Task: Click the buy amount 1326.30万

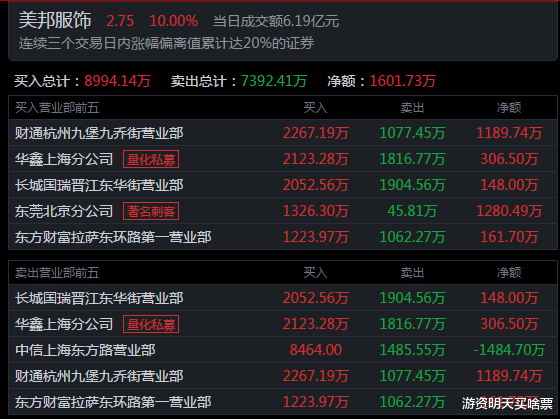Action: pyautogui.click(x=316, y=211)
